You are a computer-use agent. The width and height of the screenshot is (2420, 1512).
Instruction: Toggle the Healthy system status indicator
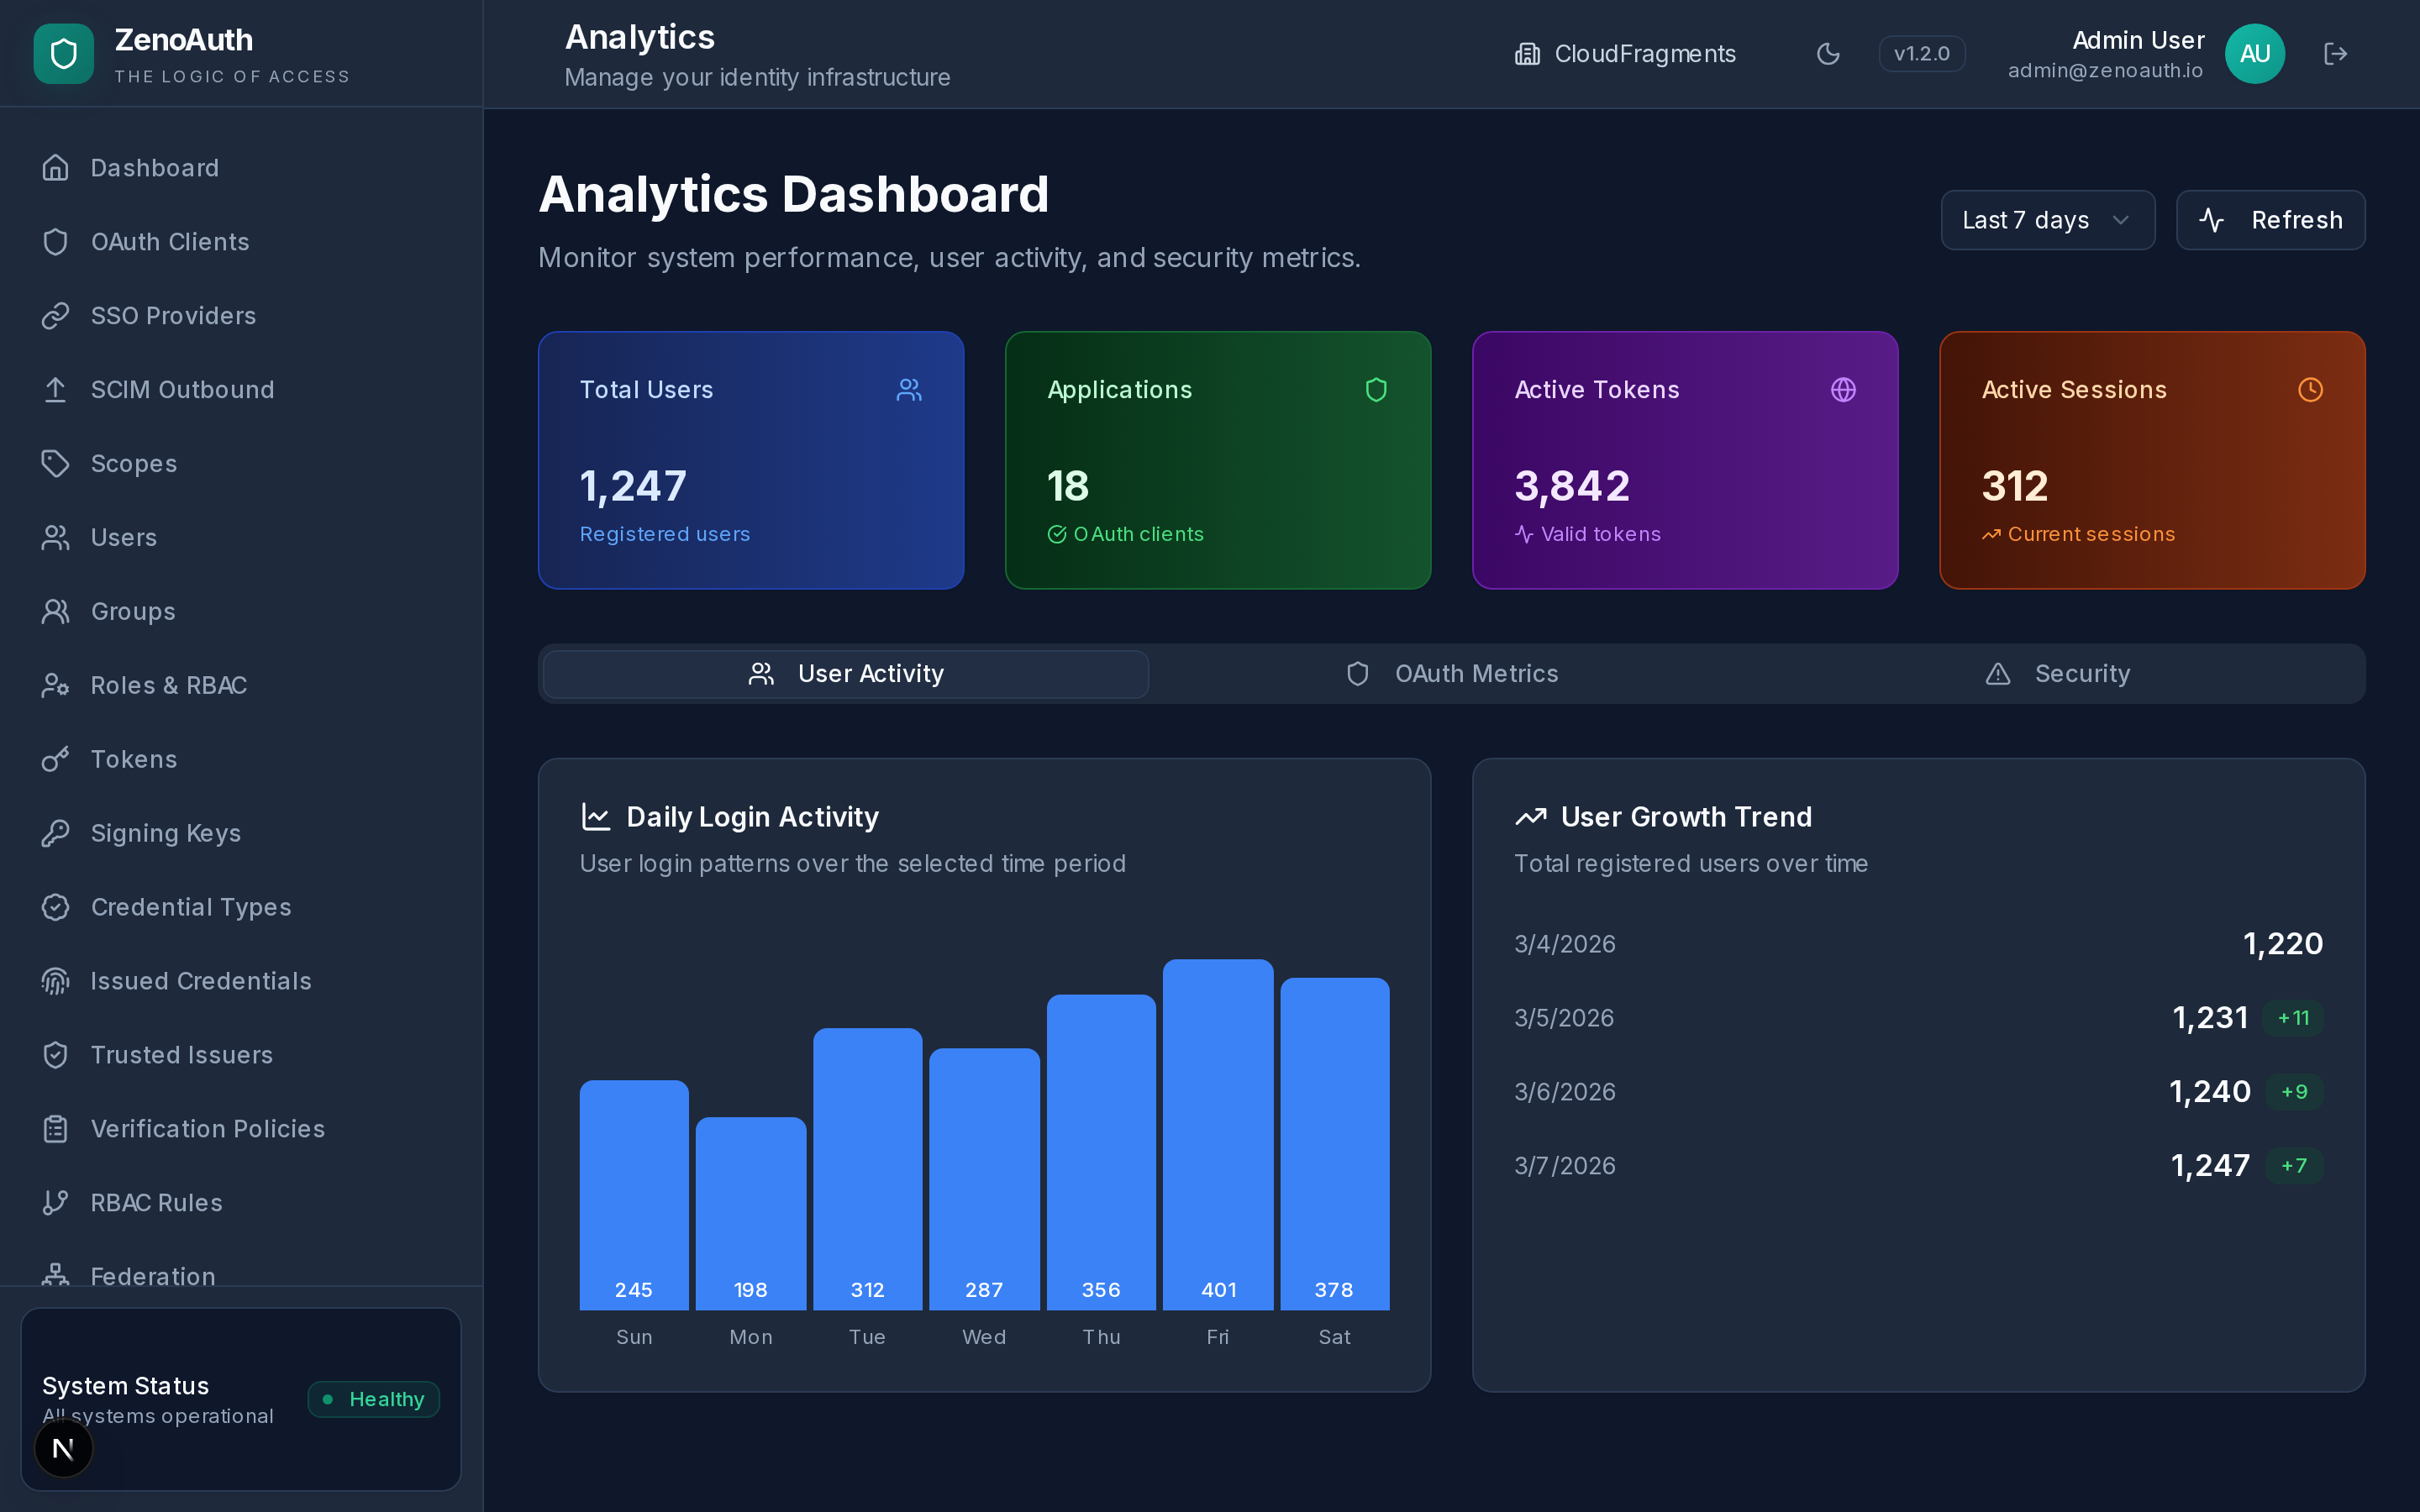click(x=374, y=1399)
